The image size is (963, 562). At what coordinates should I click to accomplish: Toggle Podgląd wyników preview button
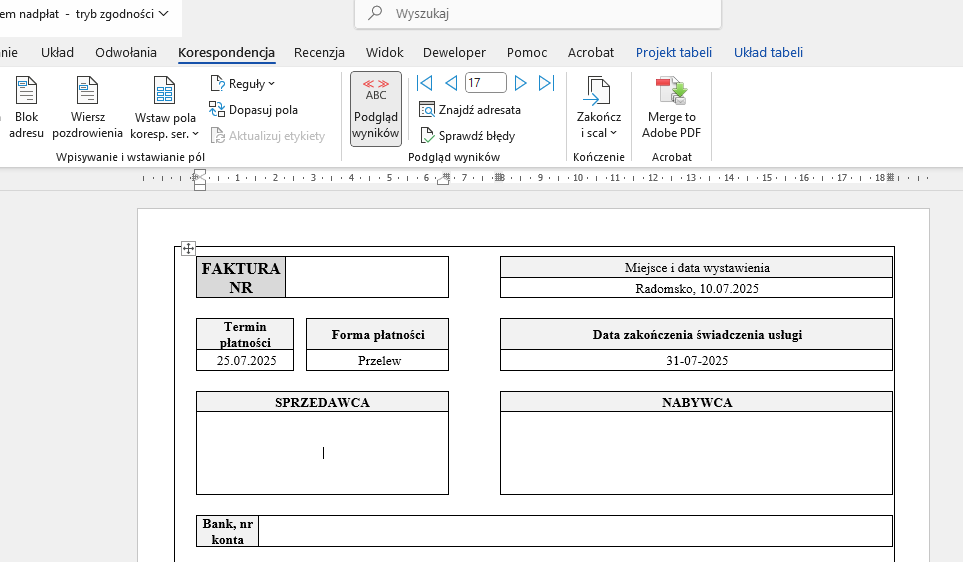click(x=376, y=109)
